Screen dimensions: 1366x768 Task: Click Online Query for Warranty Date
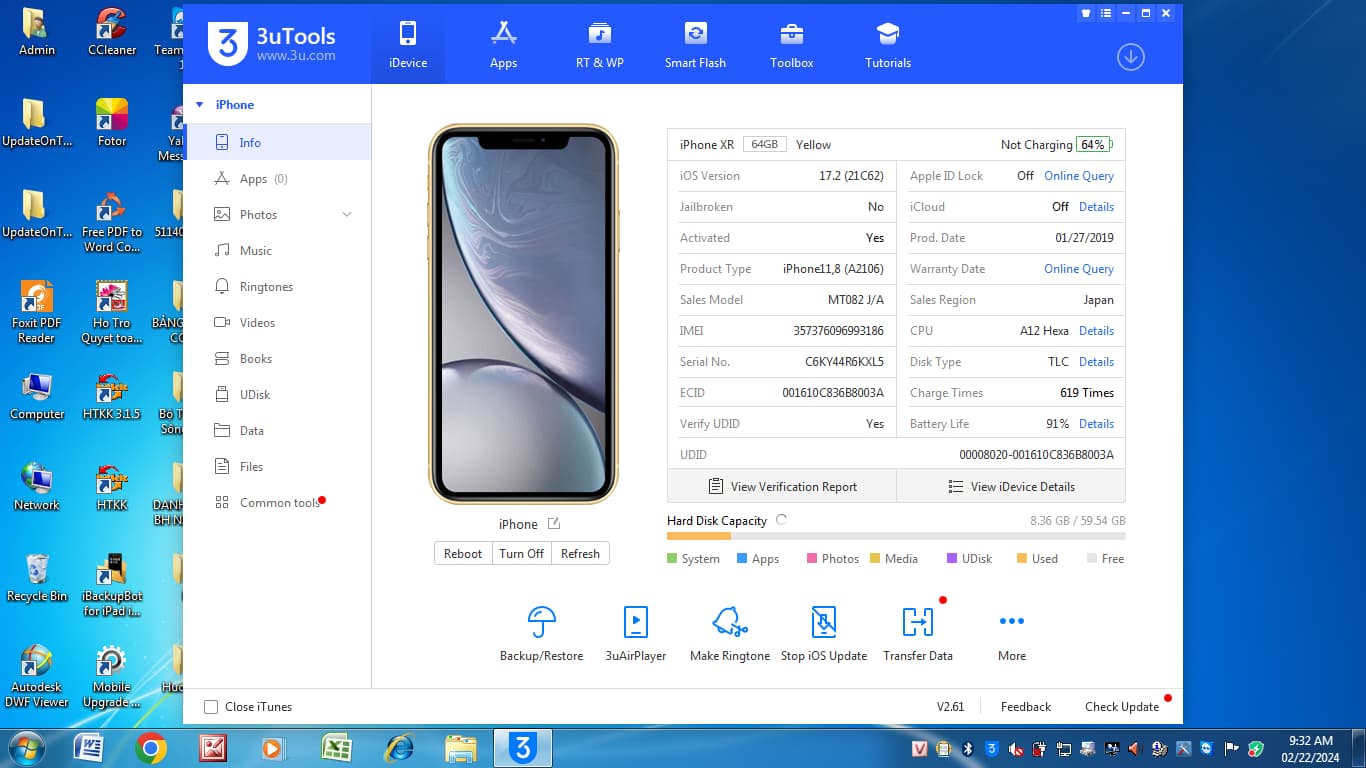click(1079, 268)
